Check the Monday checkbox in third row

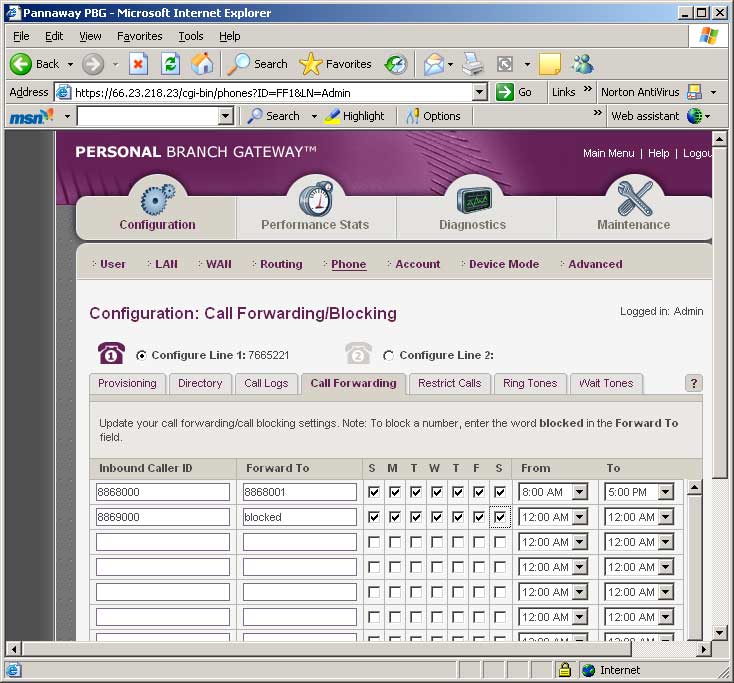click(395, 542)
